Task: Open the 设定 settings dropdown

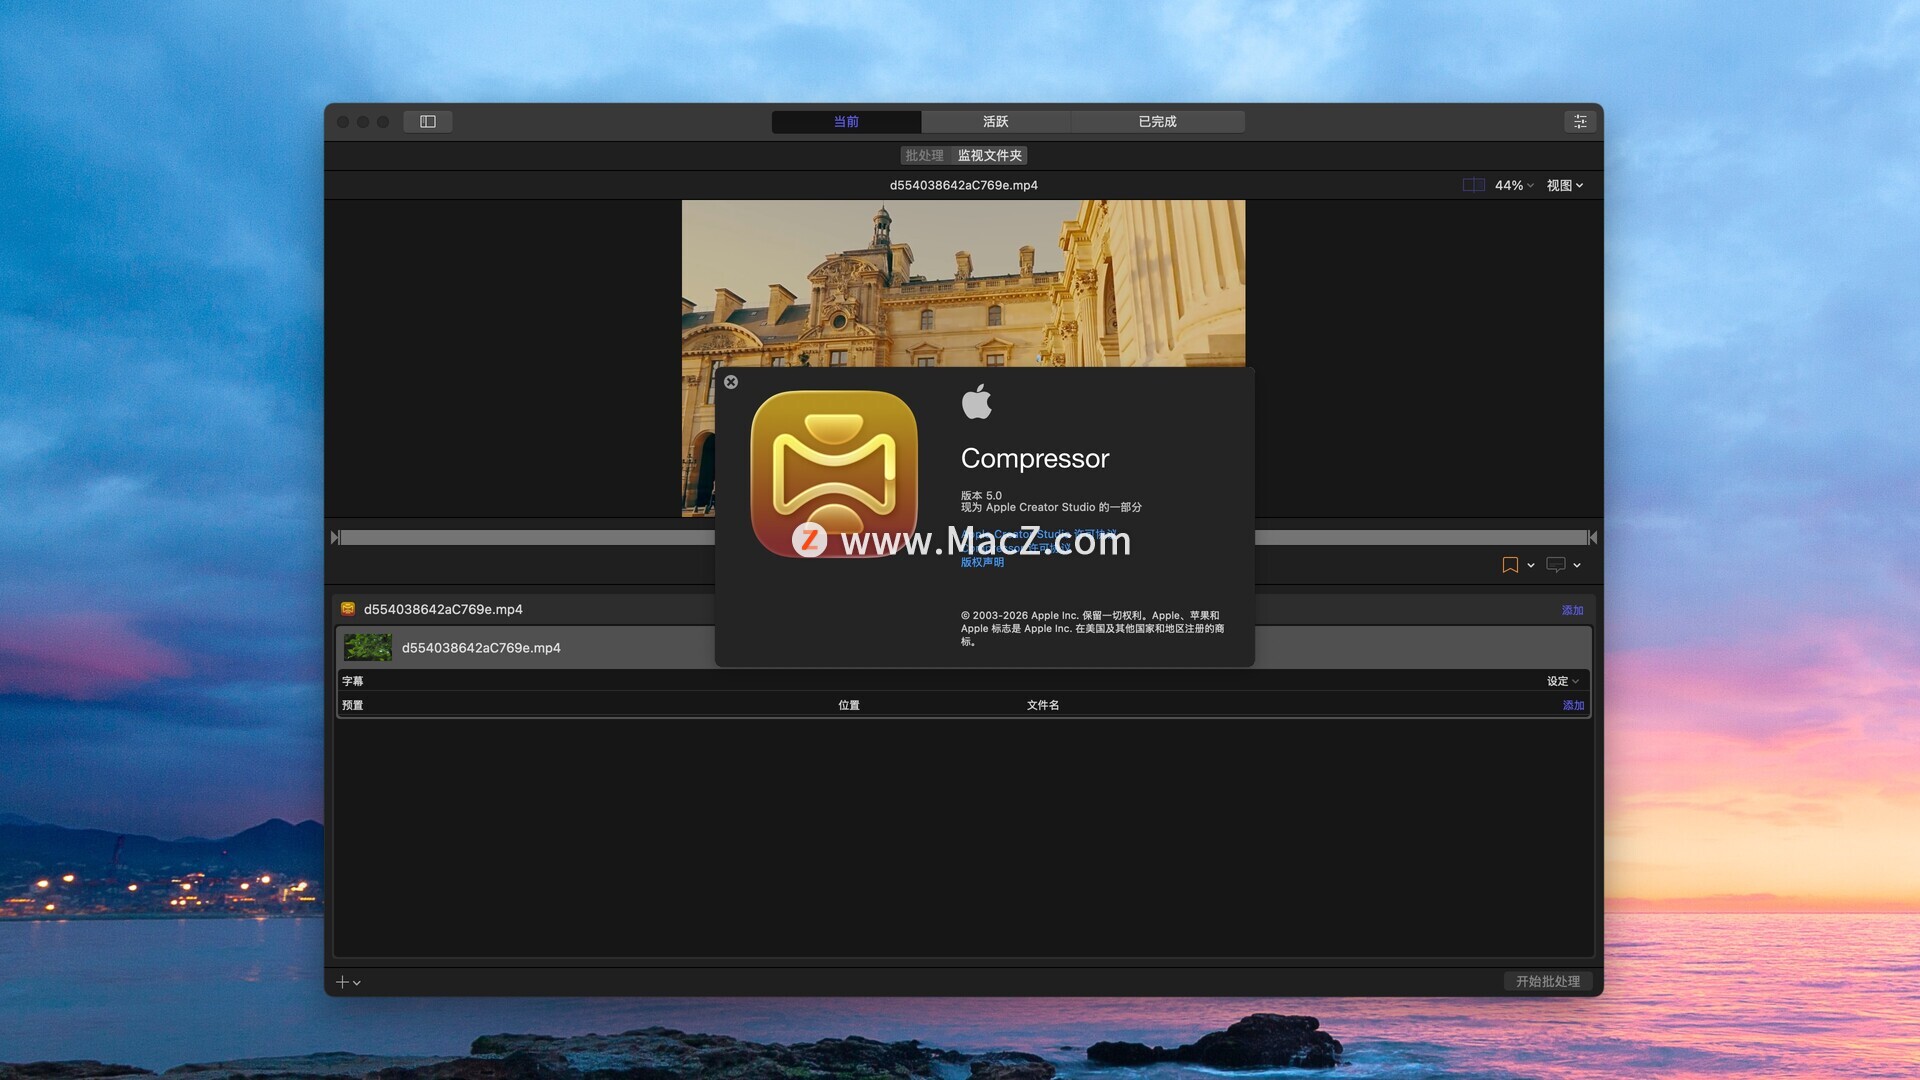Action: (1562, 681)
